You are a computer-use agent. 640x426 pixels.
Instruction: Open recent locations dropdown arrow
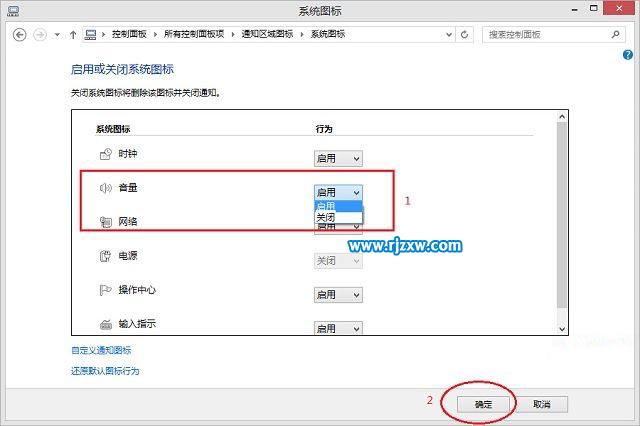(x=57, y=35)
